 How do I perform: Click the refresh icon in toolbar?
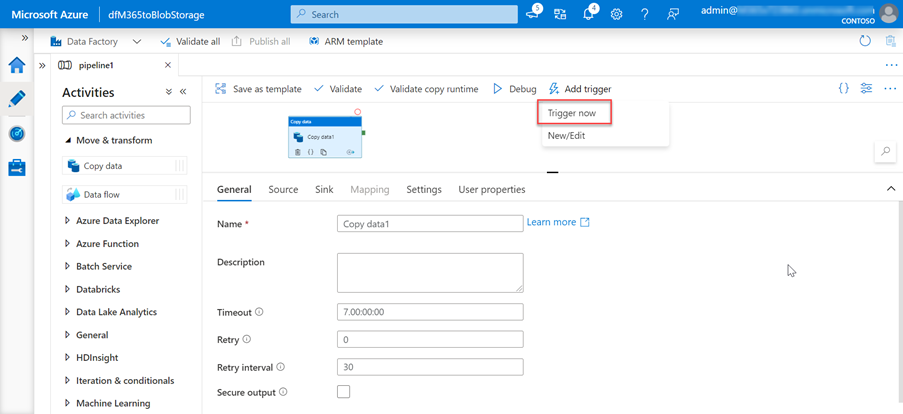[864, 41]
